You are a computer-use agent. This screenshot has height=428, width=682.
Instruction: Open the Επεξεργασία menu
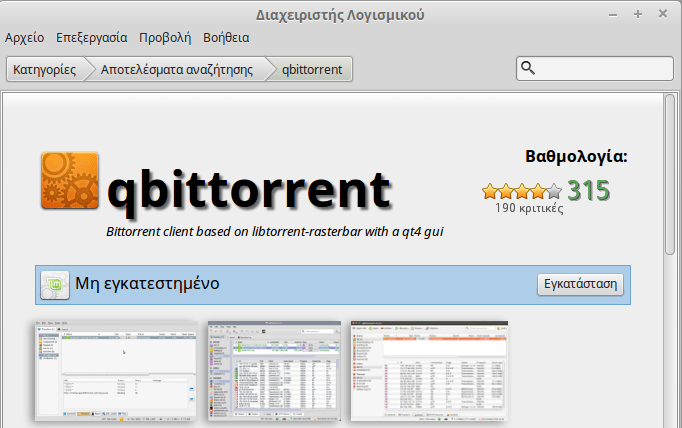[92, 38]
